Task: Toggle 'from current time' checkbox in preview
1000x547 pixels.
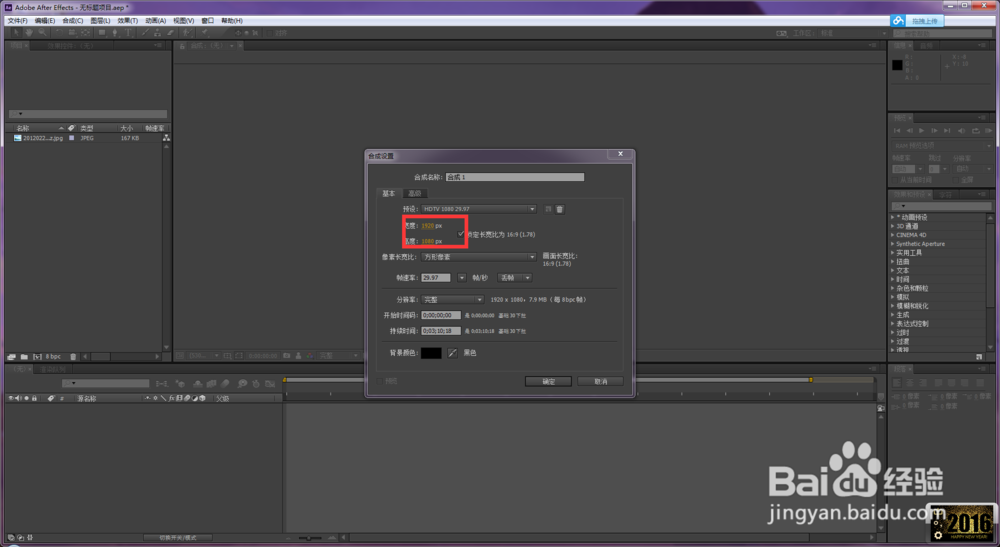Action: [896, 180]
